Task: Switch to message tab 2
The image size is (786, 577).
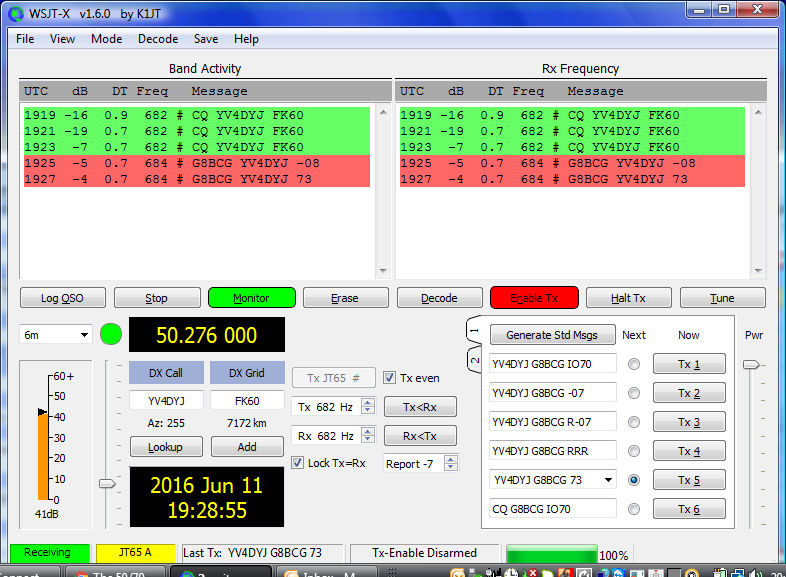Action: (x=474, y=360)
